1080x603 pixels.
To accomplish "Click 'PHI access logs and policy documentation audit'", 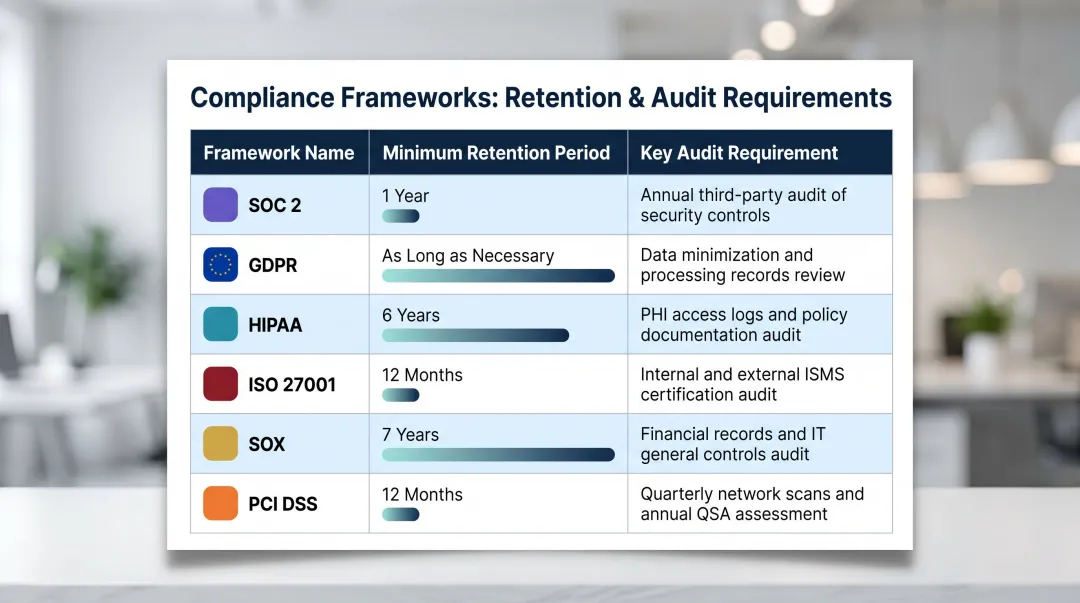I will pyautogui.click(x=744, y=325).
